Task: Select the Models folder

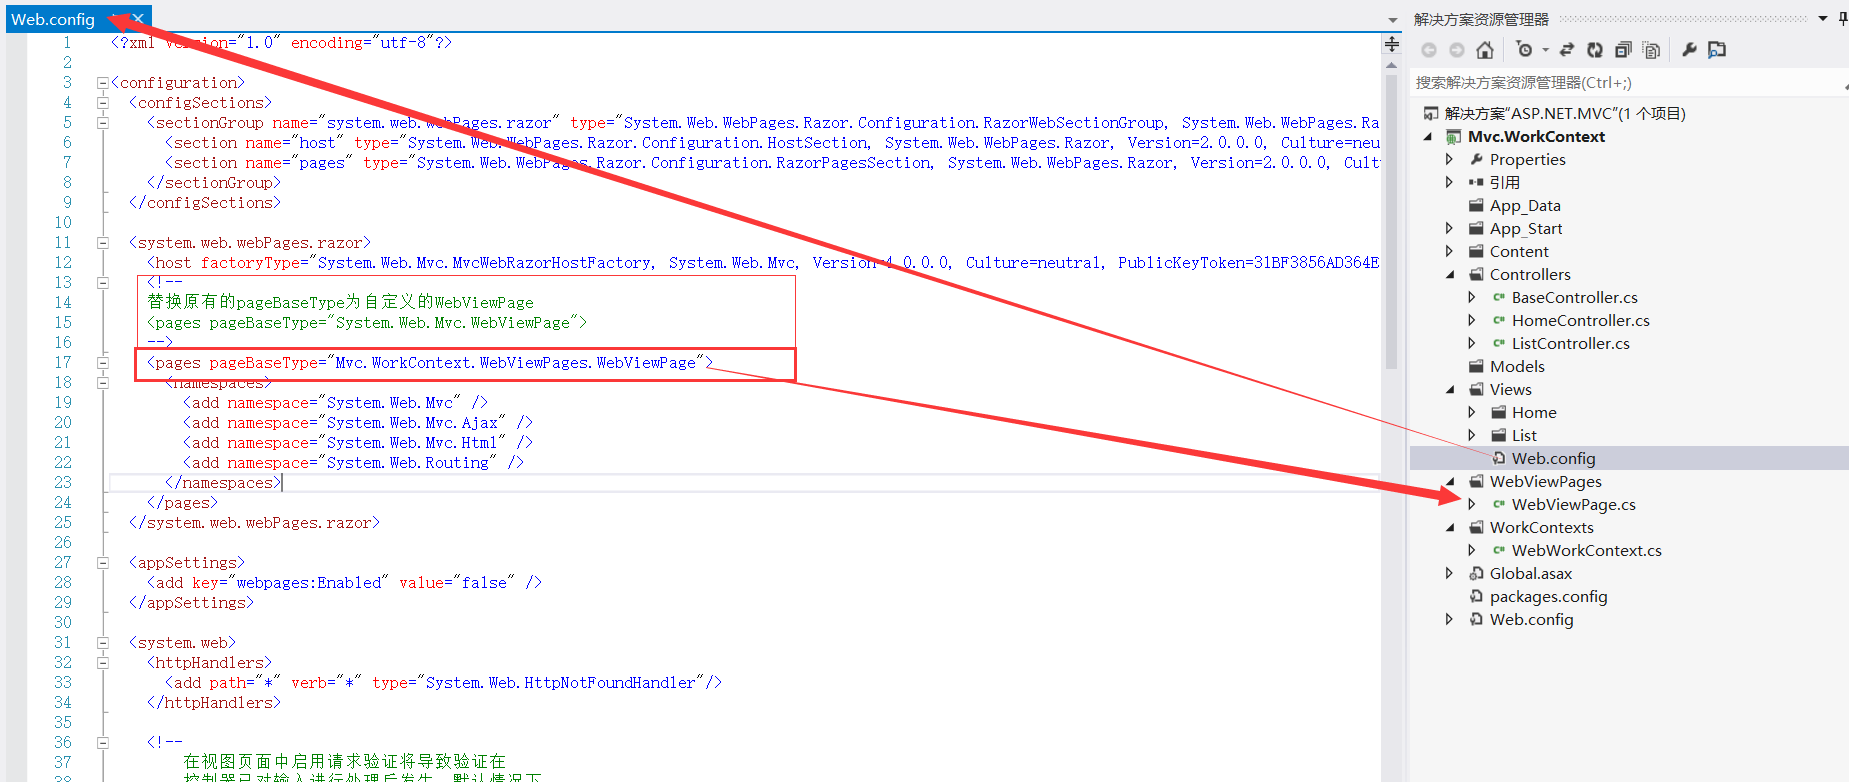Action: pos(1517,367)
